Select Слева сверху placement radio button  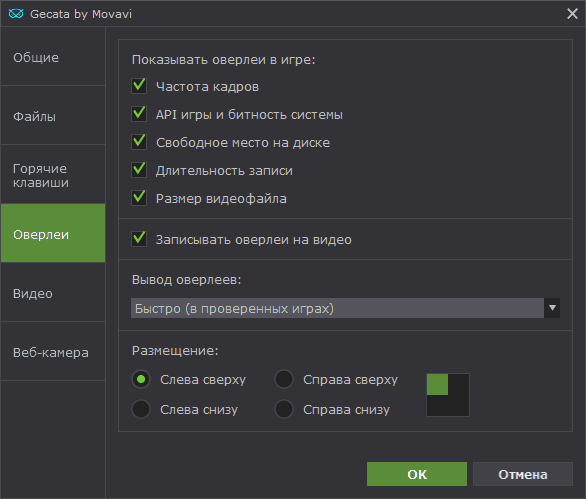(x=141, y=379)
